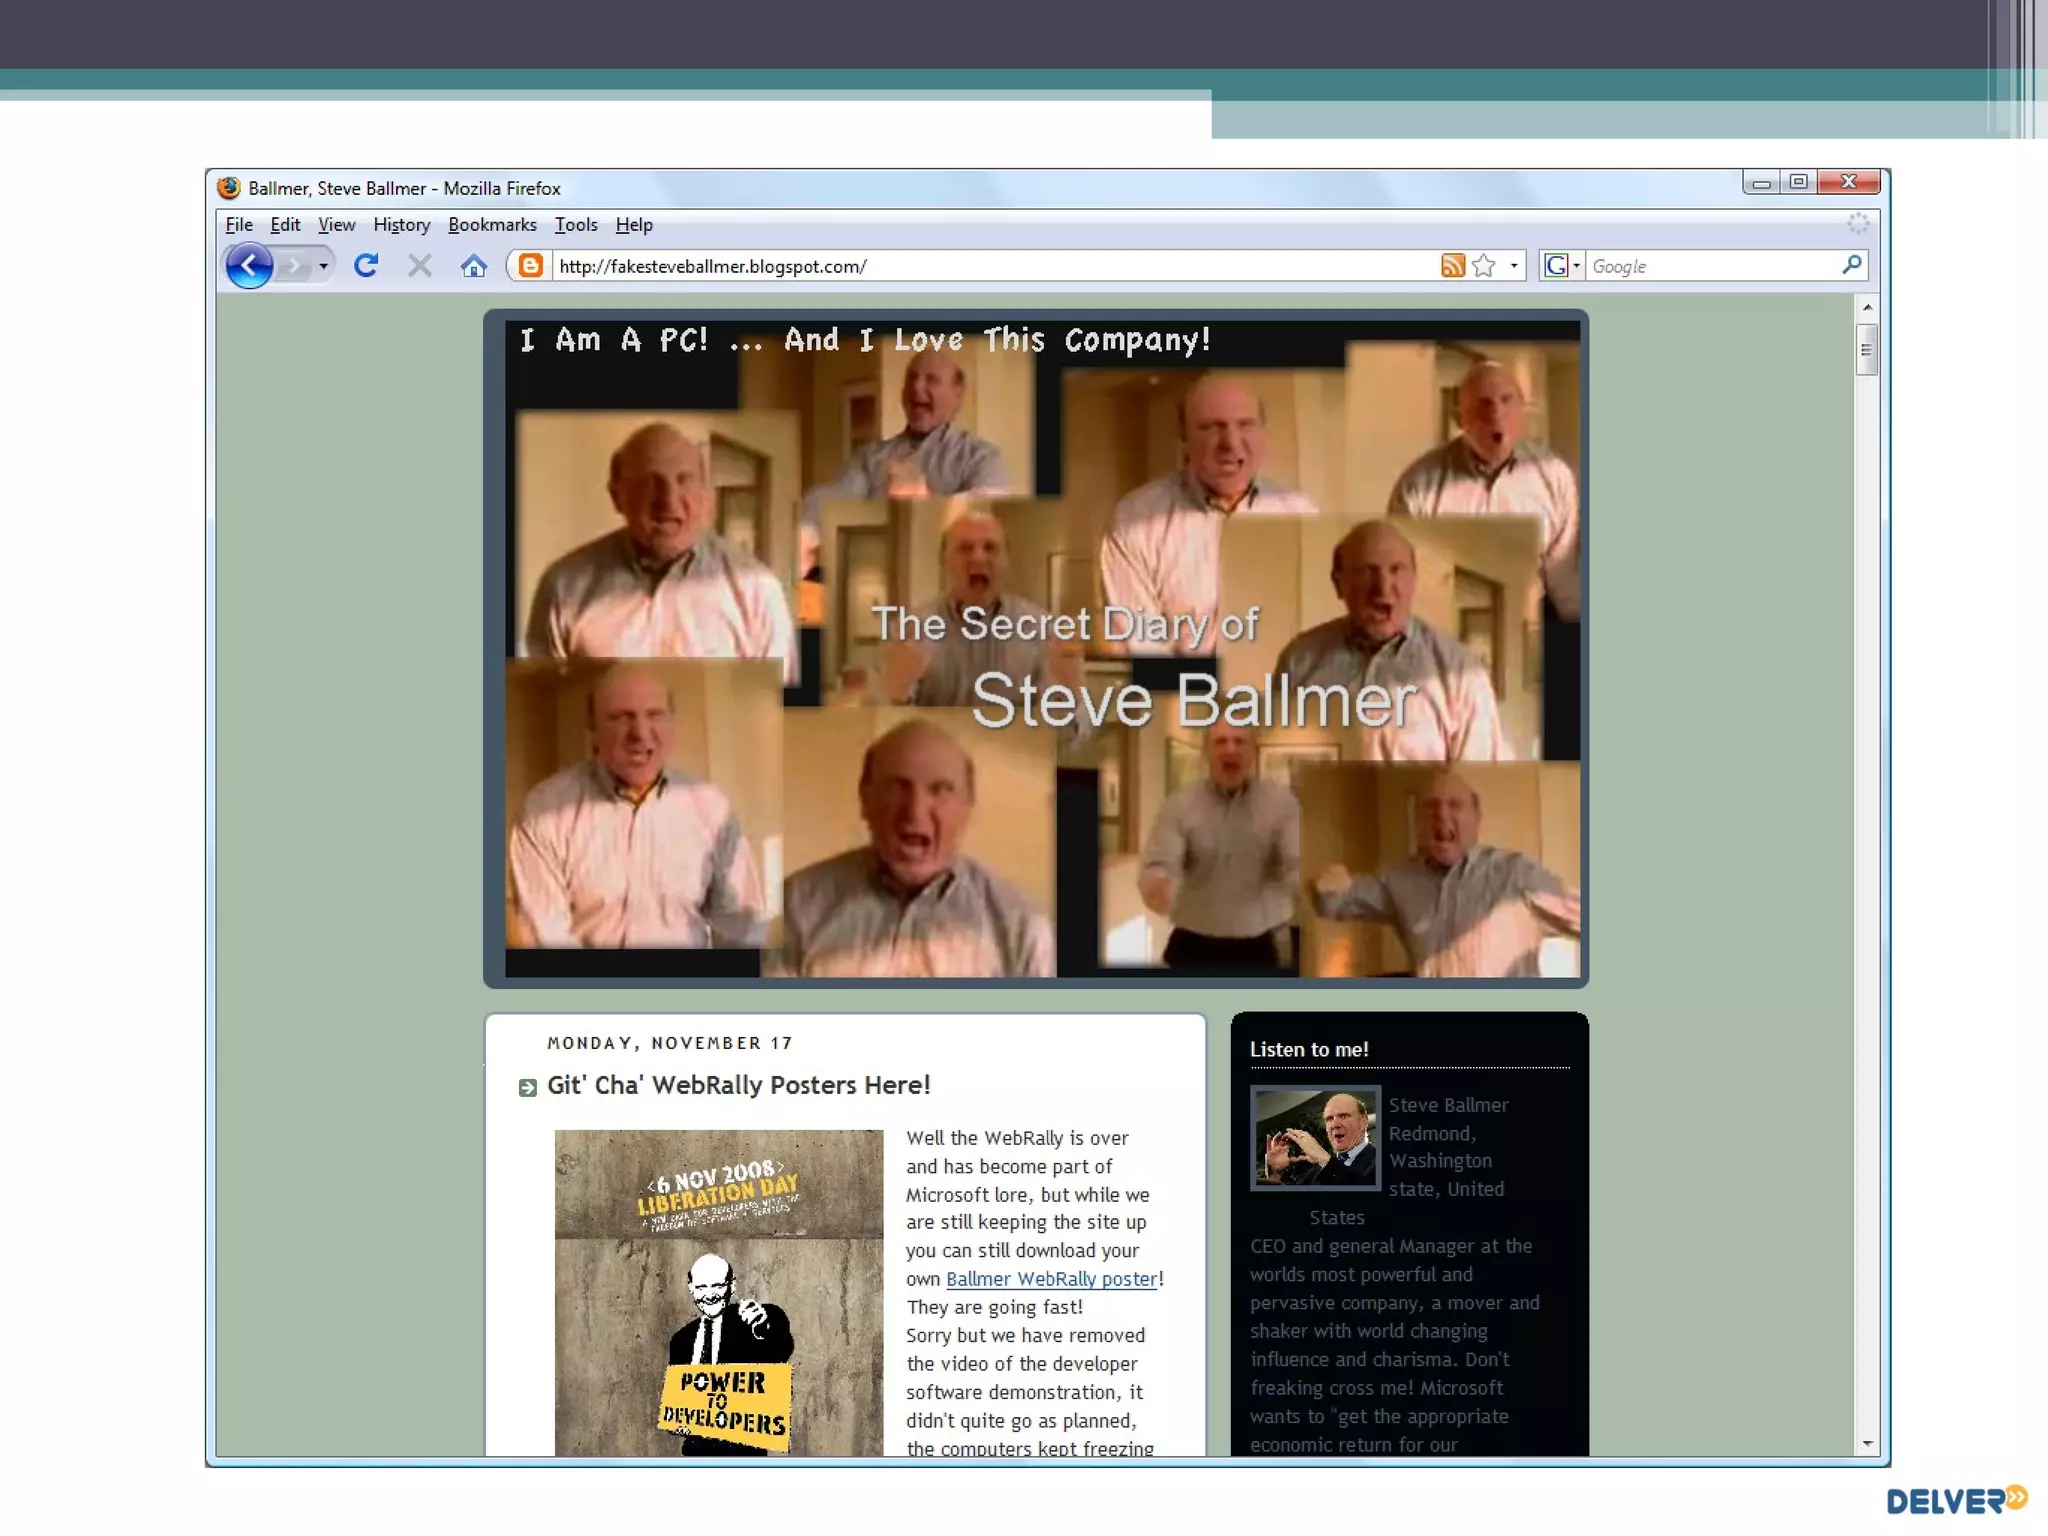Reload the page with refresh icon

coord(366,266)
